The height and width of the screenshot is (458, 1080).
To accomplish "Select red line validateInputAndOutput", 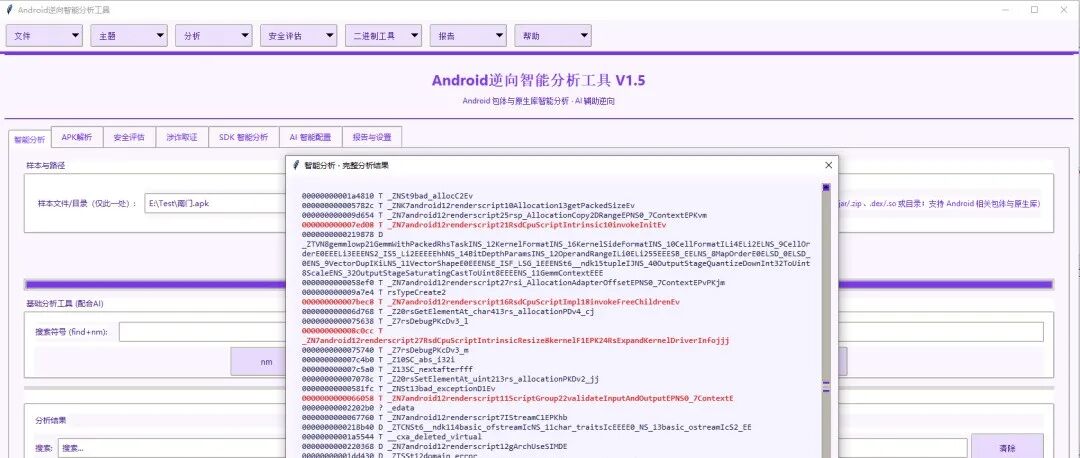I will pos(517,398).
